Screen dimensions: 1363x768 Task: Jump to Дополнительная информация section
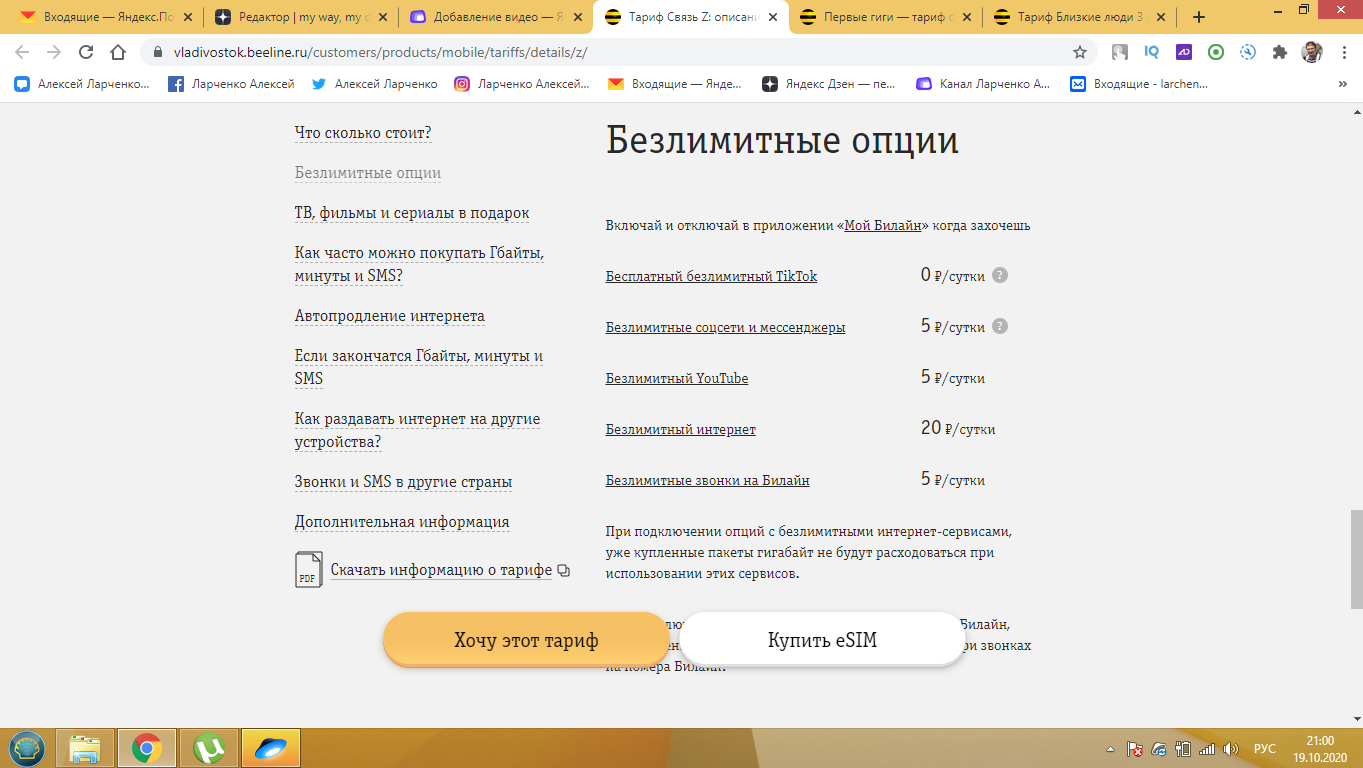402,522
